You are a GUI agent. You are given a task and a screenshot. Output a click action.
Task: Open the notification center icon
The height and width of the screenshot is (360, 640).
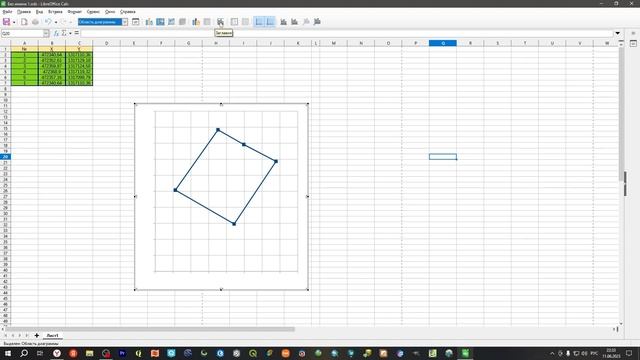(x=629, y=353)
